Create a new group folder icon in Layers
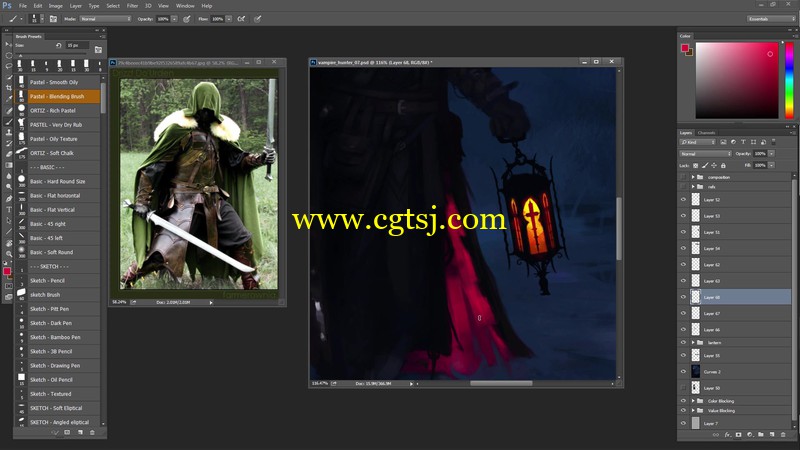This screenshot has width=800, height=450. point(761,435)
